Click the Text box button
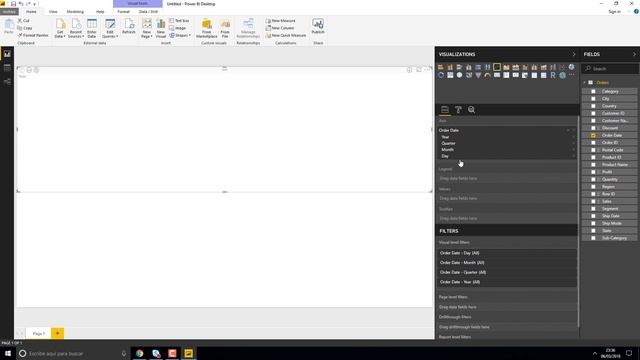Viewport: 640px width, 360px height. (179, 20)
